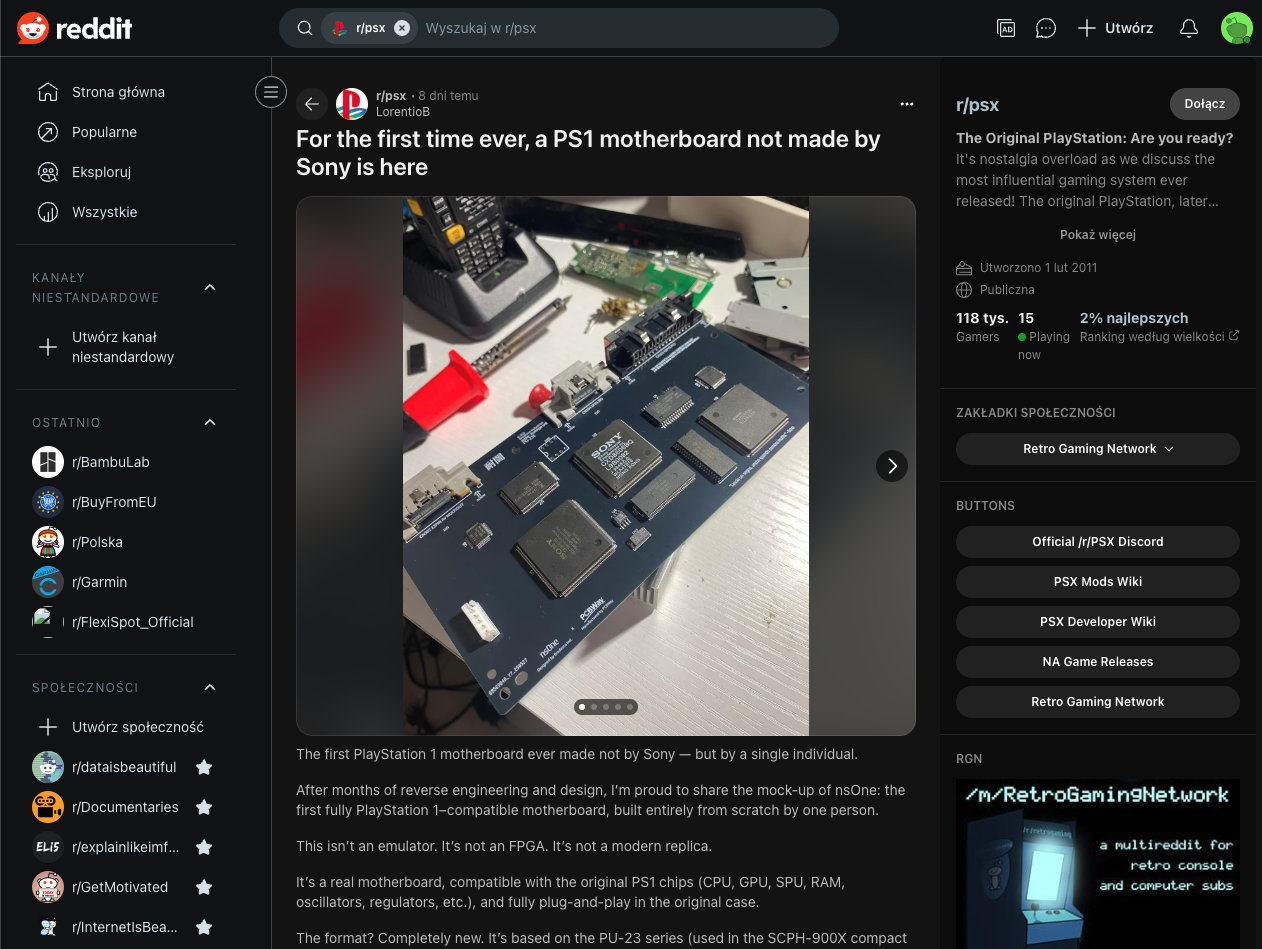
Task: Open notifications bell
Action: [x=1189, y=28]
